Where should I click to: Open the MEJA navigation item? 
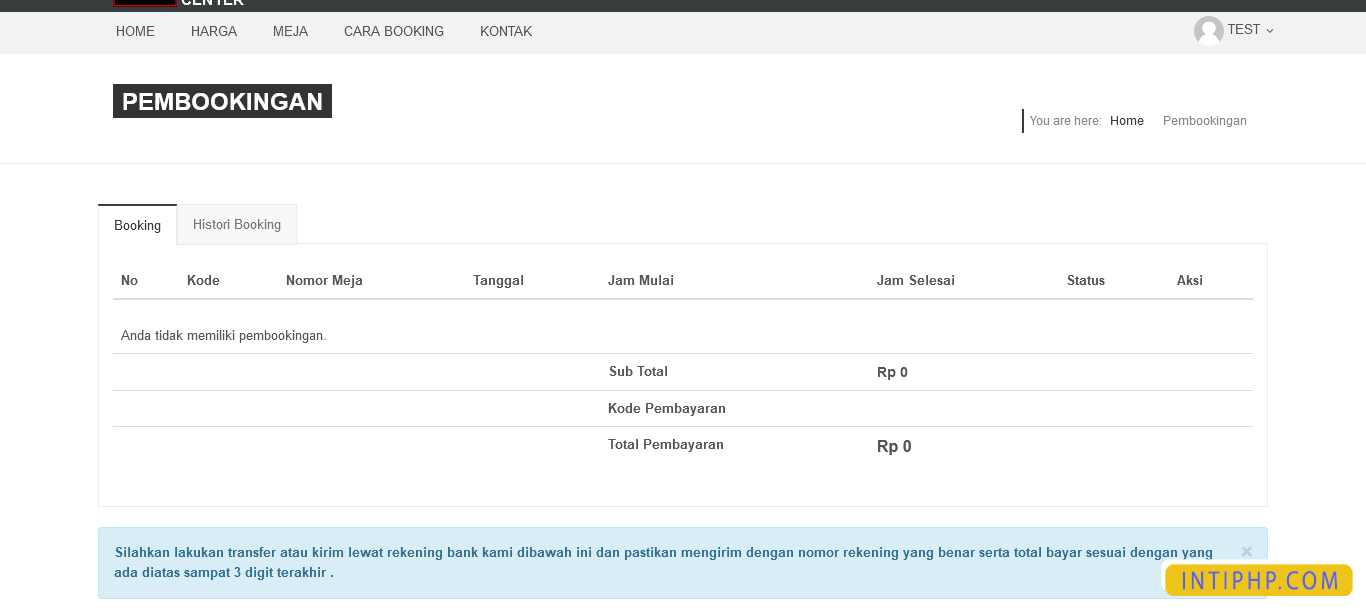click(290, 32)
